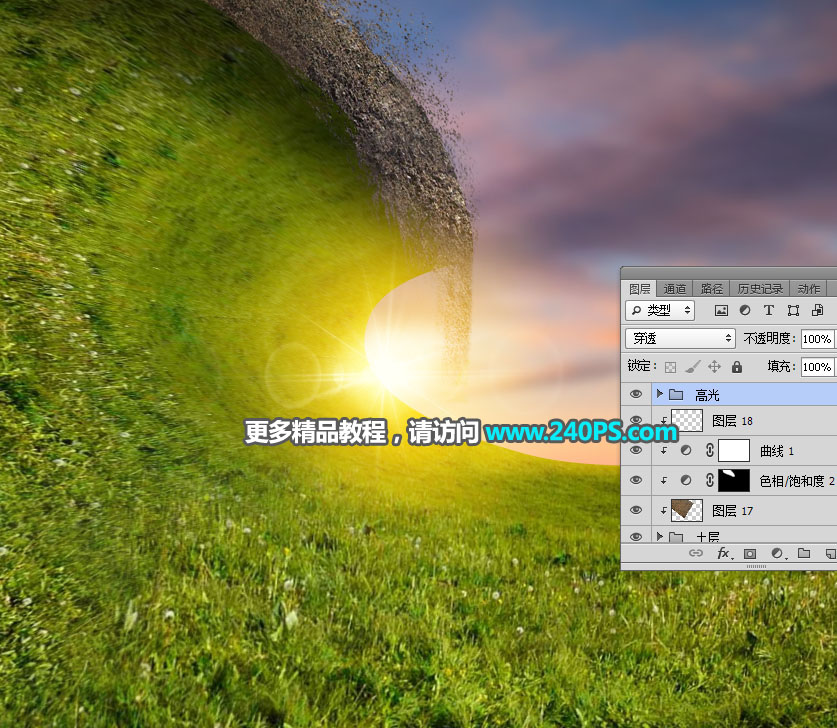Toggle lock transparent pixels icon

pos(670,367)
